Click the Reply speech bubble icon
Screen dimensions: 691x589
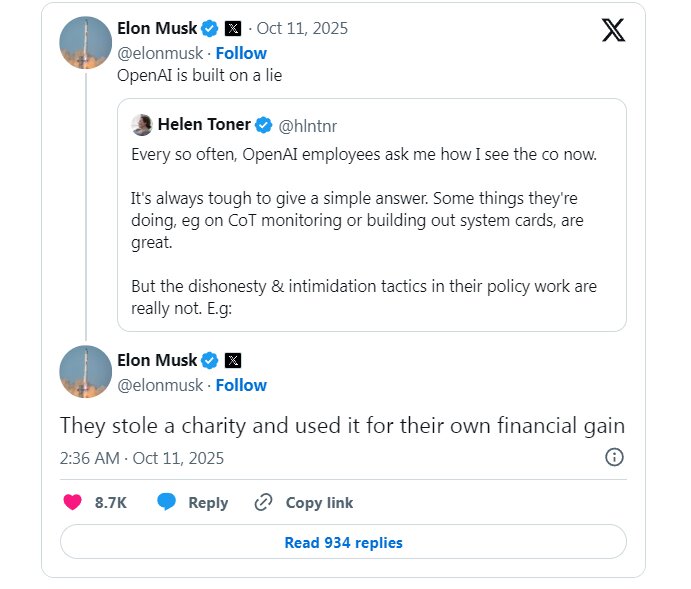coord(167,502)
